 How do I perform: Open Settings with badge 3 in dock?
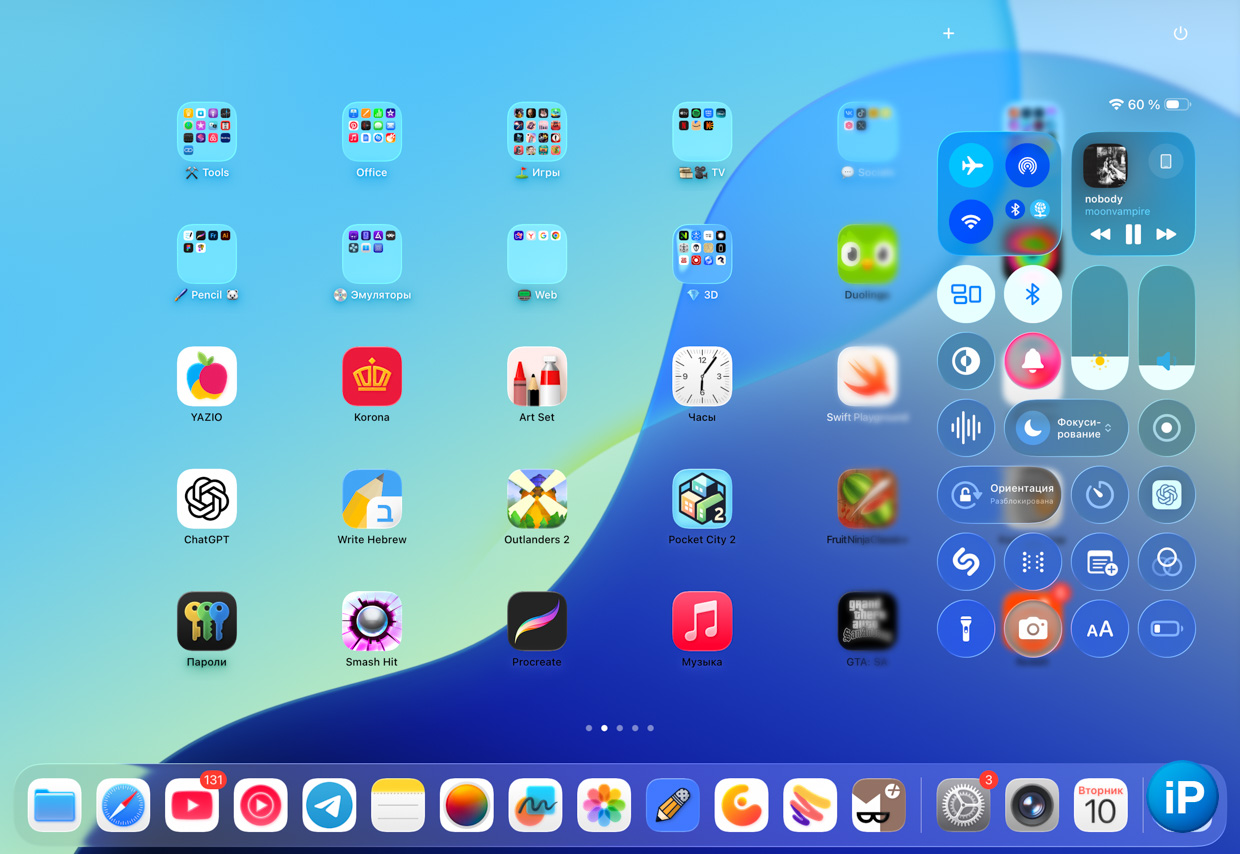coord(963,805)
